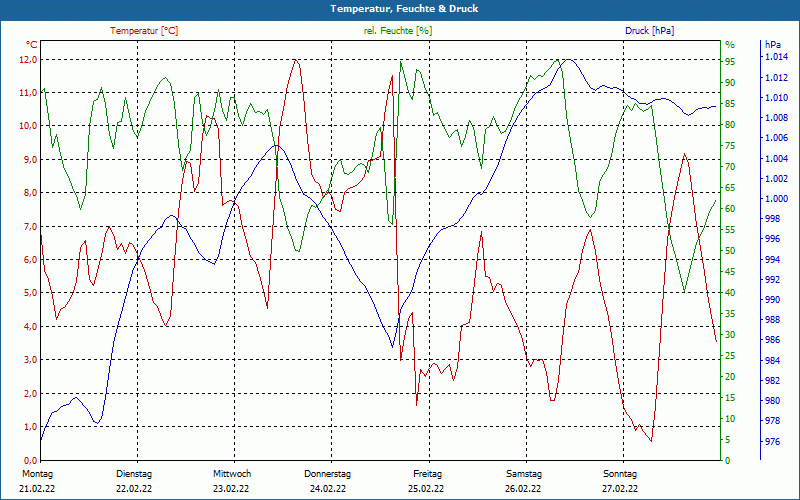
Task: Click the Mittwoch 23.02.22 date label
Action: click(x=232, y=481)
